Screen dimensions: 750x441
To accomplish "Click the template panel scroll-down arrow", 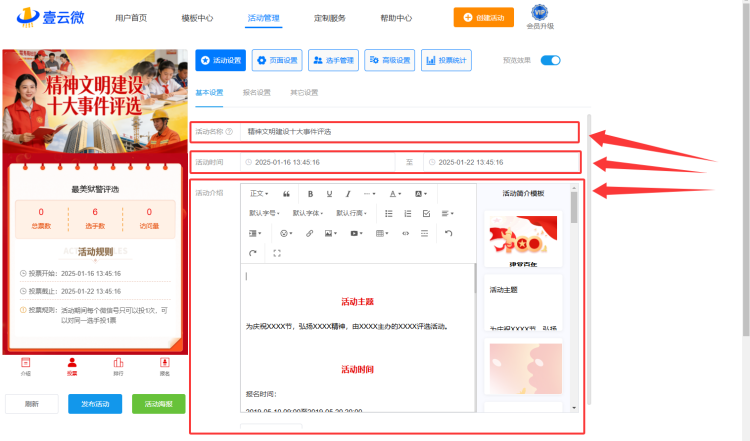I will tap(574, 408).
